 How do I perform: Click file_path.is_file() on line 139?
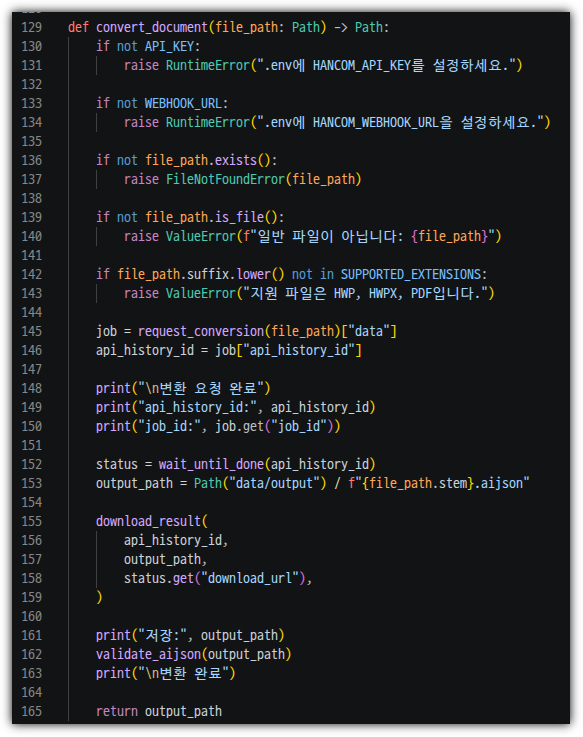211,217
